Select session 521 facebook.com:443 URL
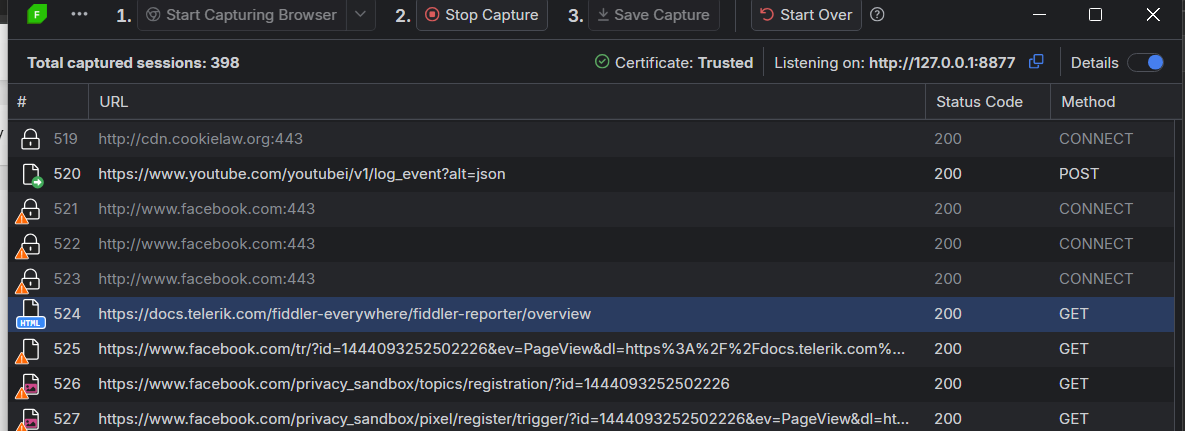 point(206,209)
